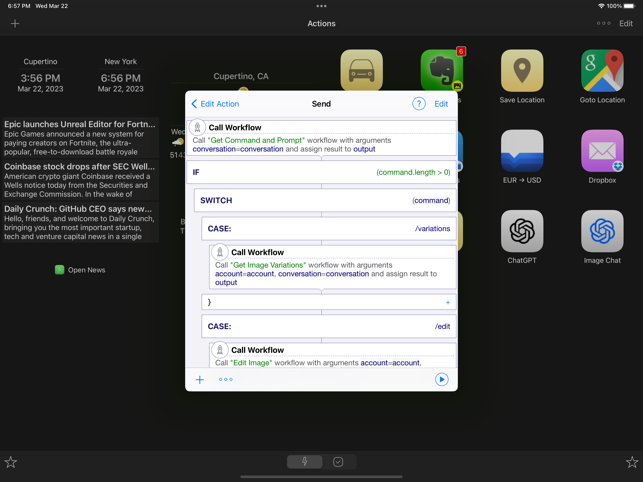Open the Coinbase stock drops news item

80,180
